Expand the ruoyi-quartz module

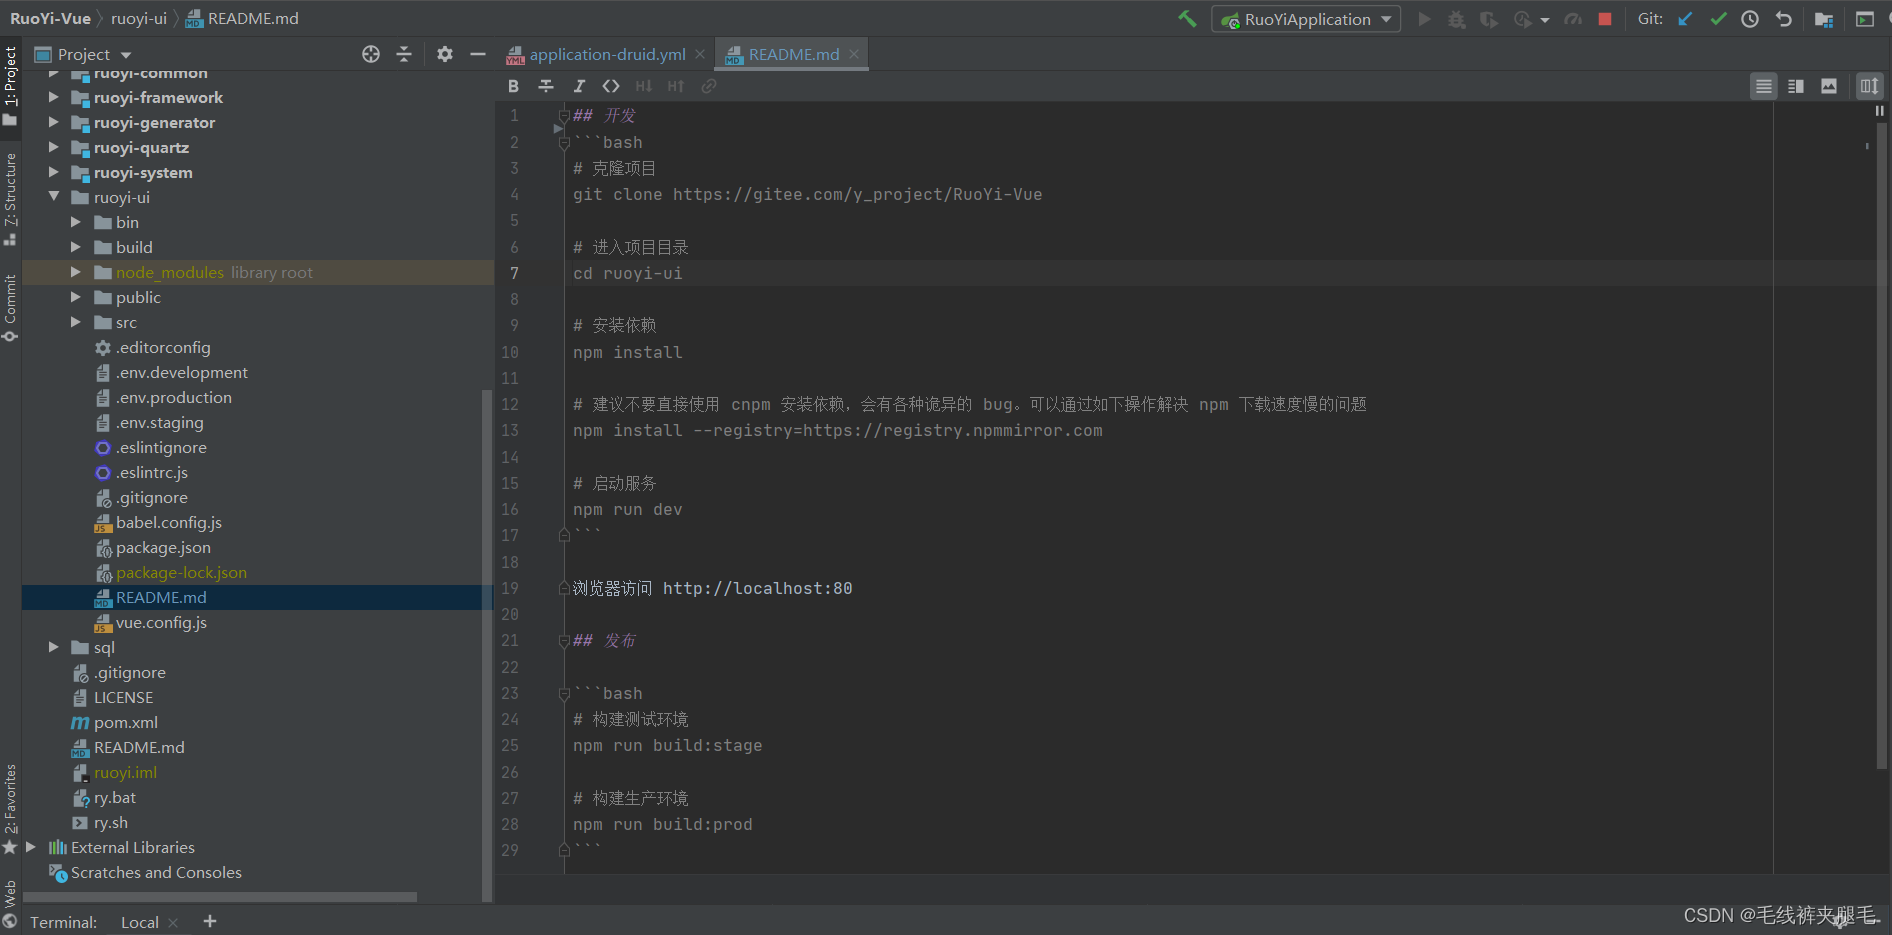[54, 147]
